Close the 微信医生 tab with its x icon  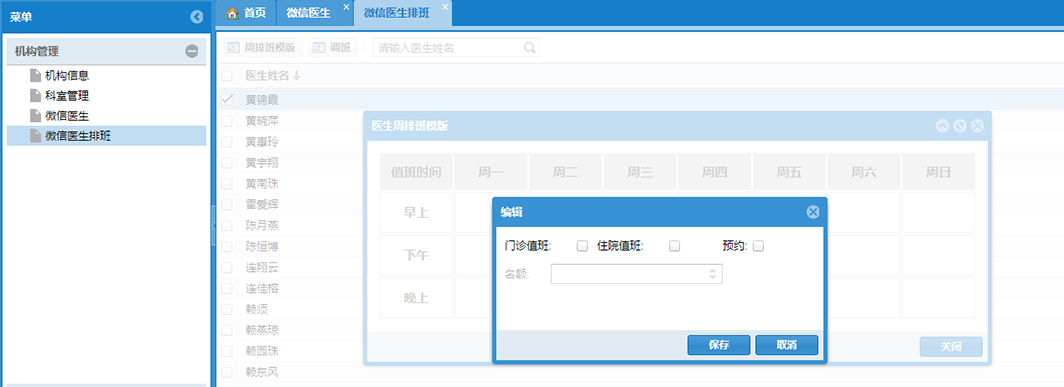click(x=346, y=7)
